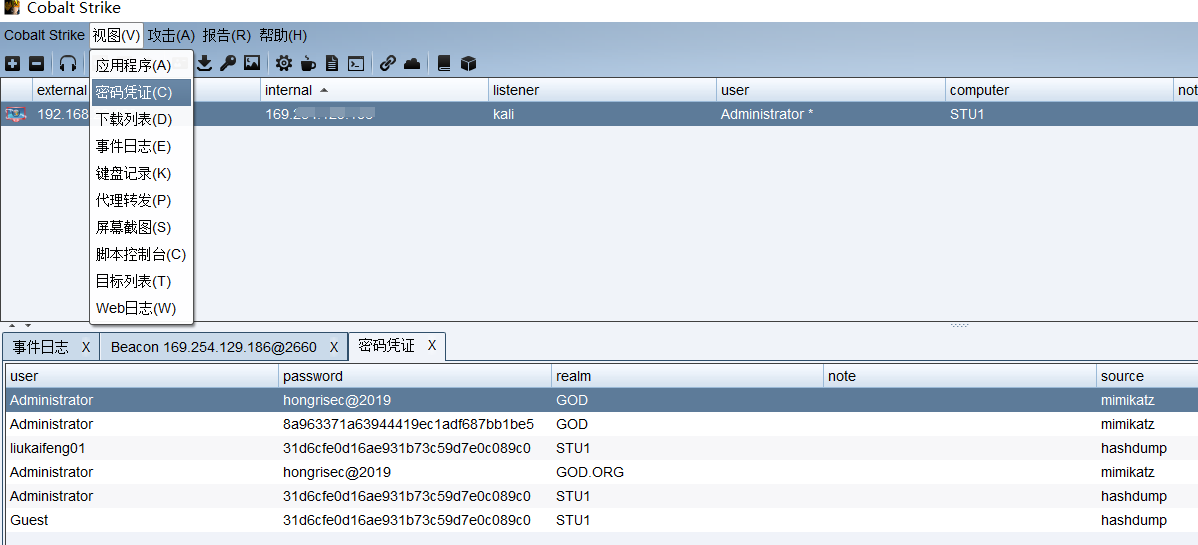Open the Cobalt Strike menu
This screenshot has width=1198, height=545.
click(x=44, y=35)
